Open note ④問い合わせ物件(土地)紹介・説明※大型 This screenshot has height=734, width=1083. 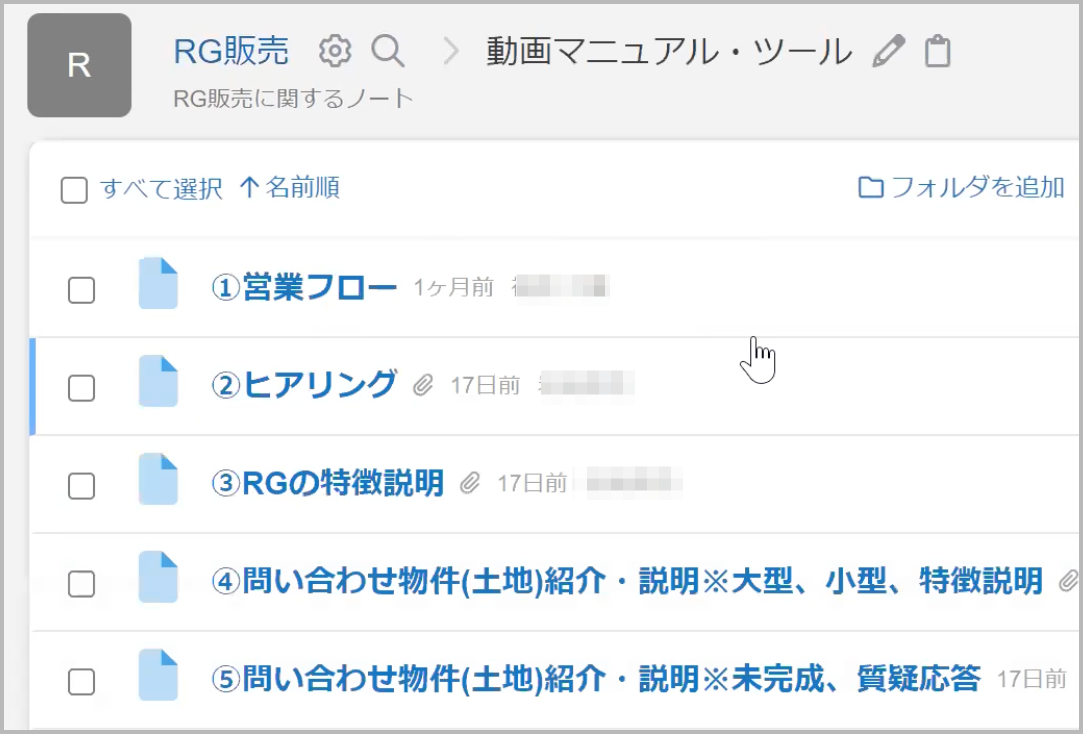(627, 581)
